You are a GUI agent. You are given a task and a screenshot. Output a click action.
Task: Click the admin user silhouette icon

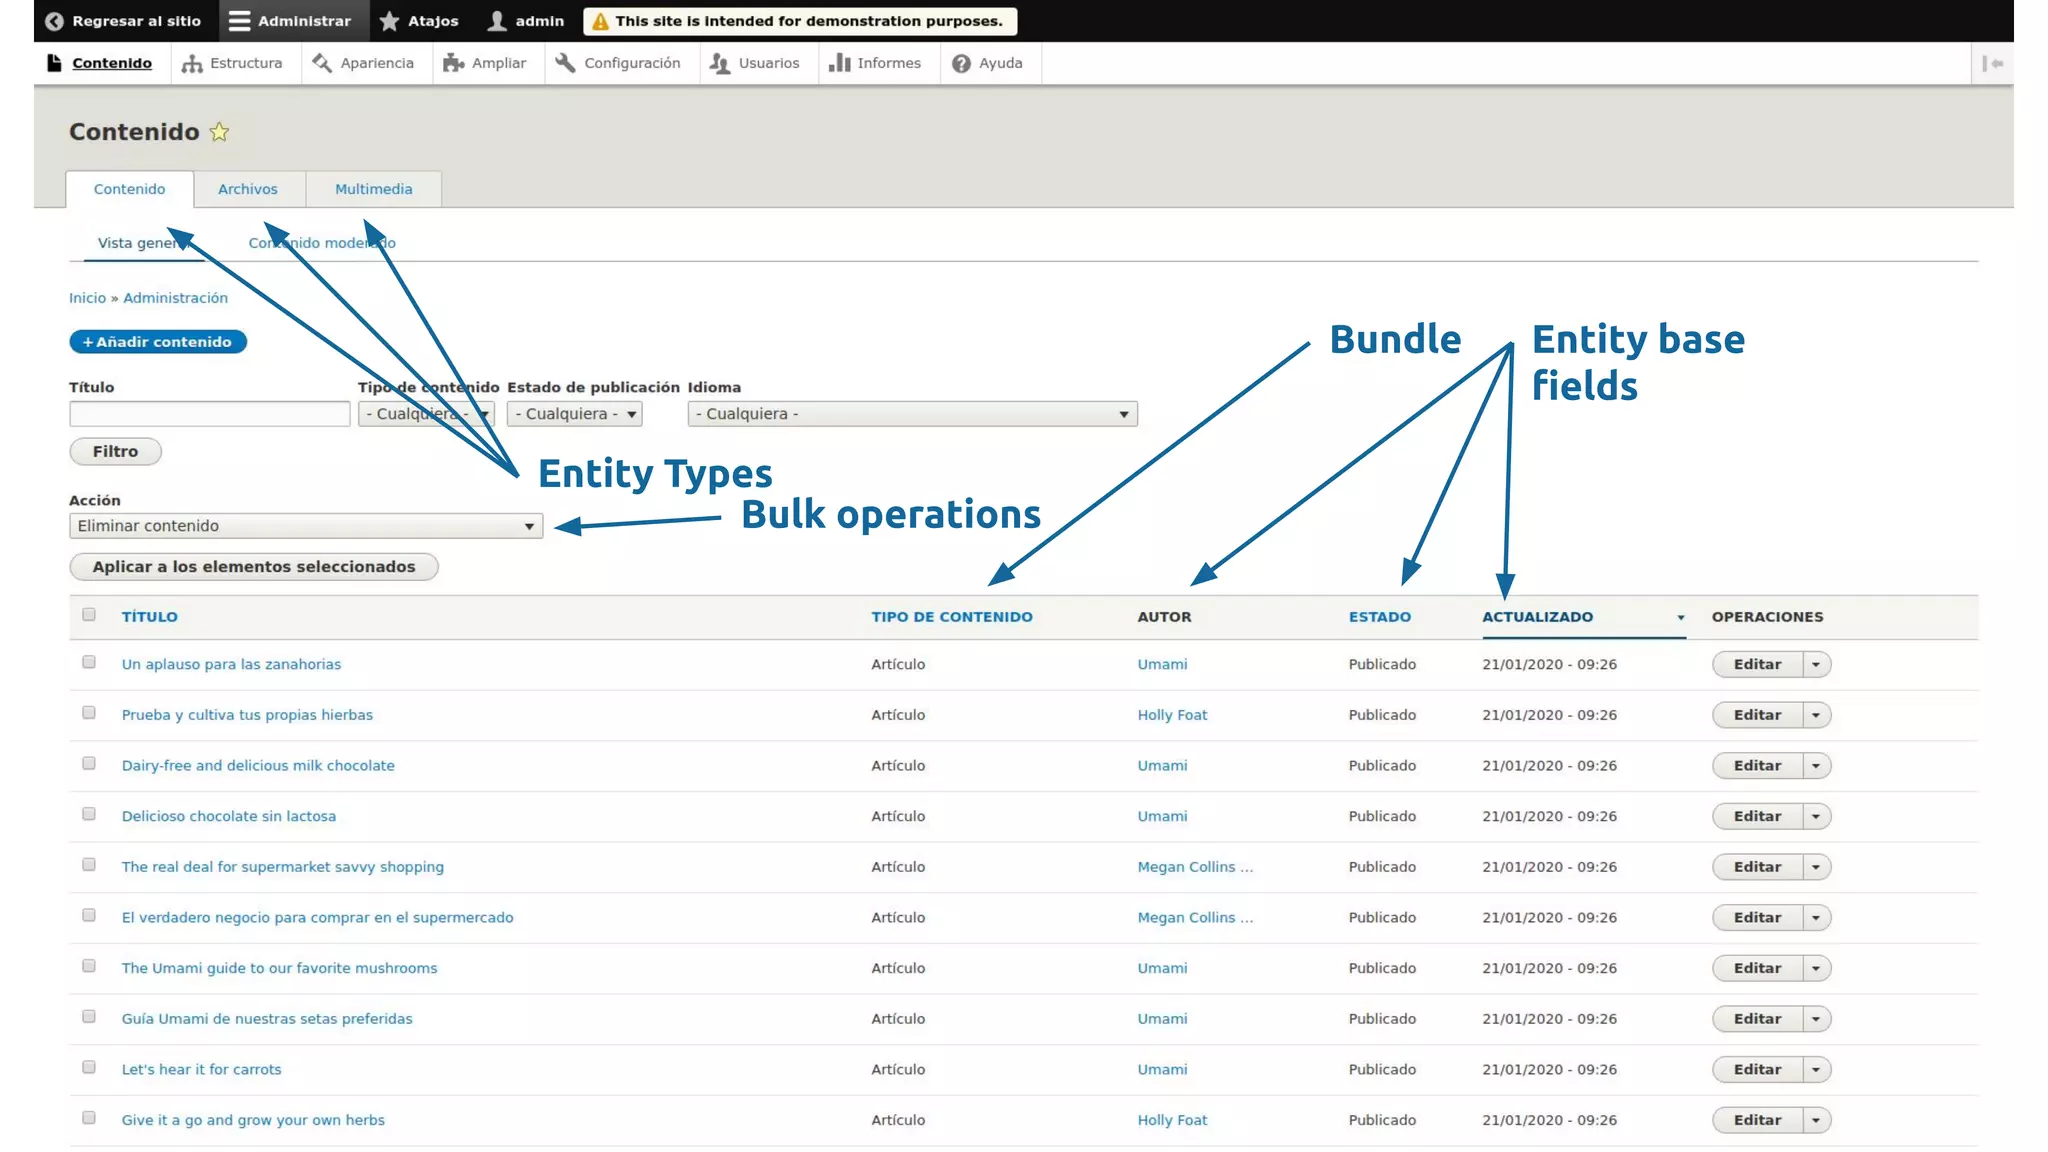point(497,21)
